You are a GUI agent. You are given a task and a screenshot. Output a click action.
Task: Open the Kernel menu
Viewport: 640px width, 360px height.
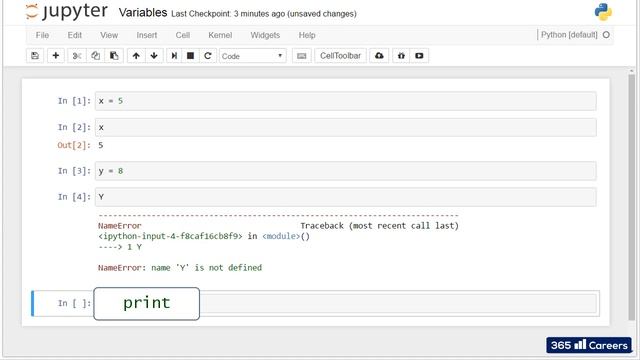[220, 35]
